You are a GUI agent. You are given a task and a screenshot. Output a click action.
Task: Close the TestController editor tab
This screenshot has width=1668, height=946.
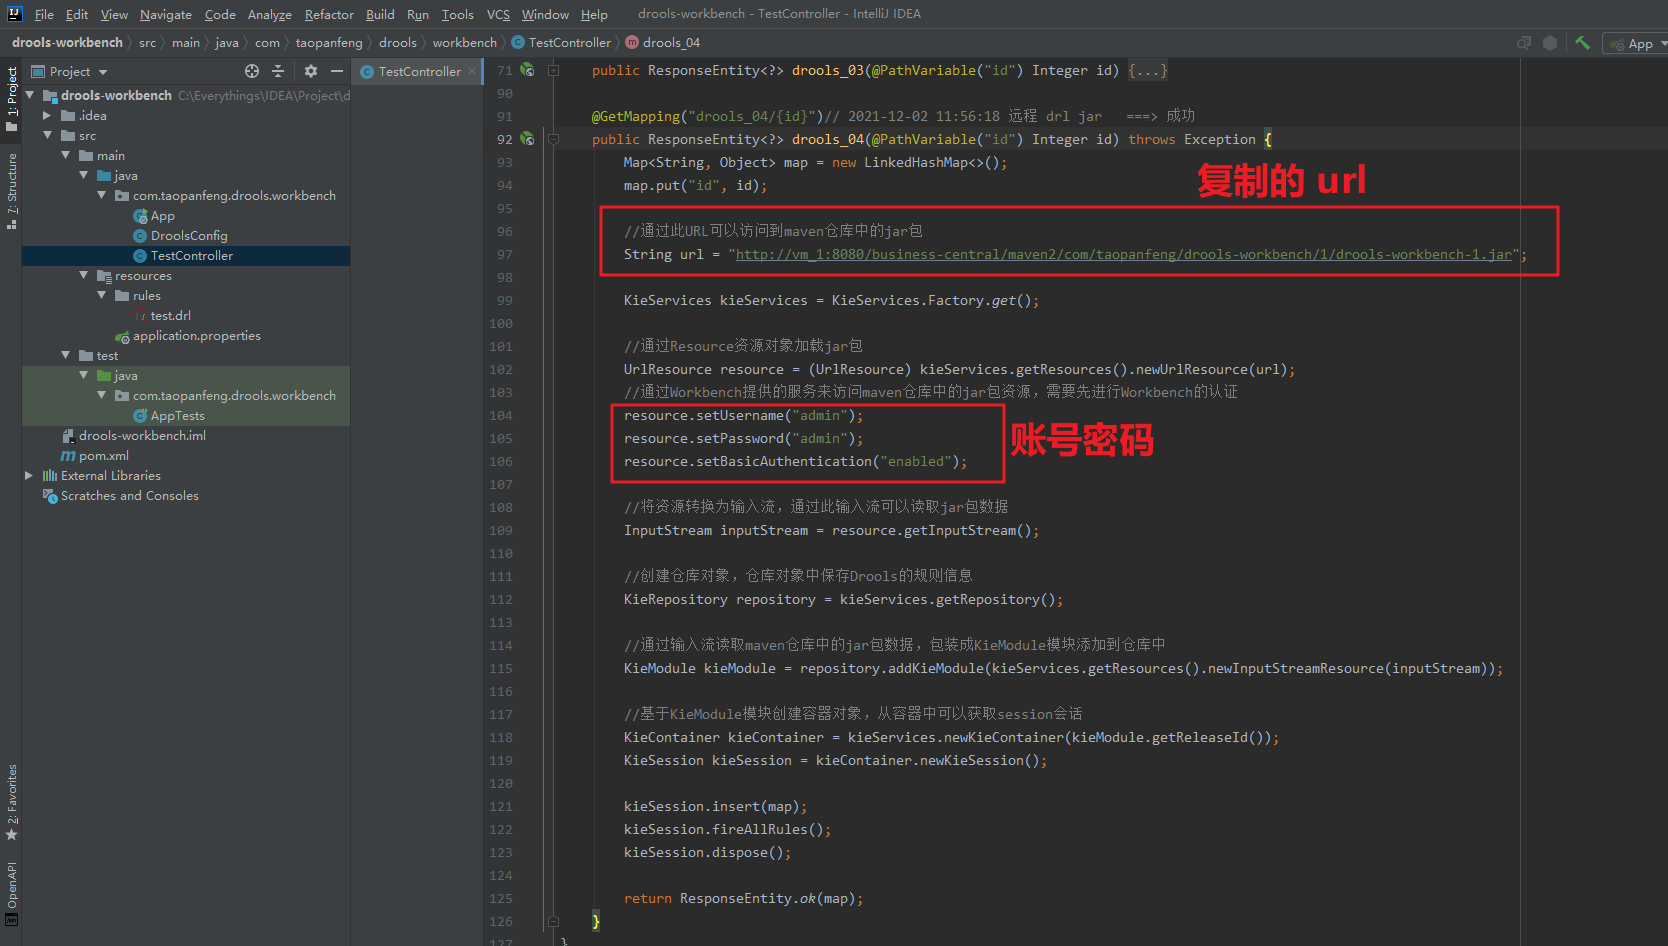click(x=472, y=71)
